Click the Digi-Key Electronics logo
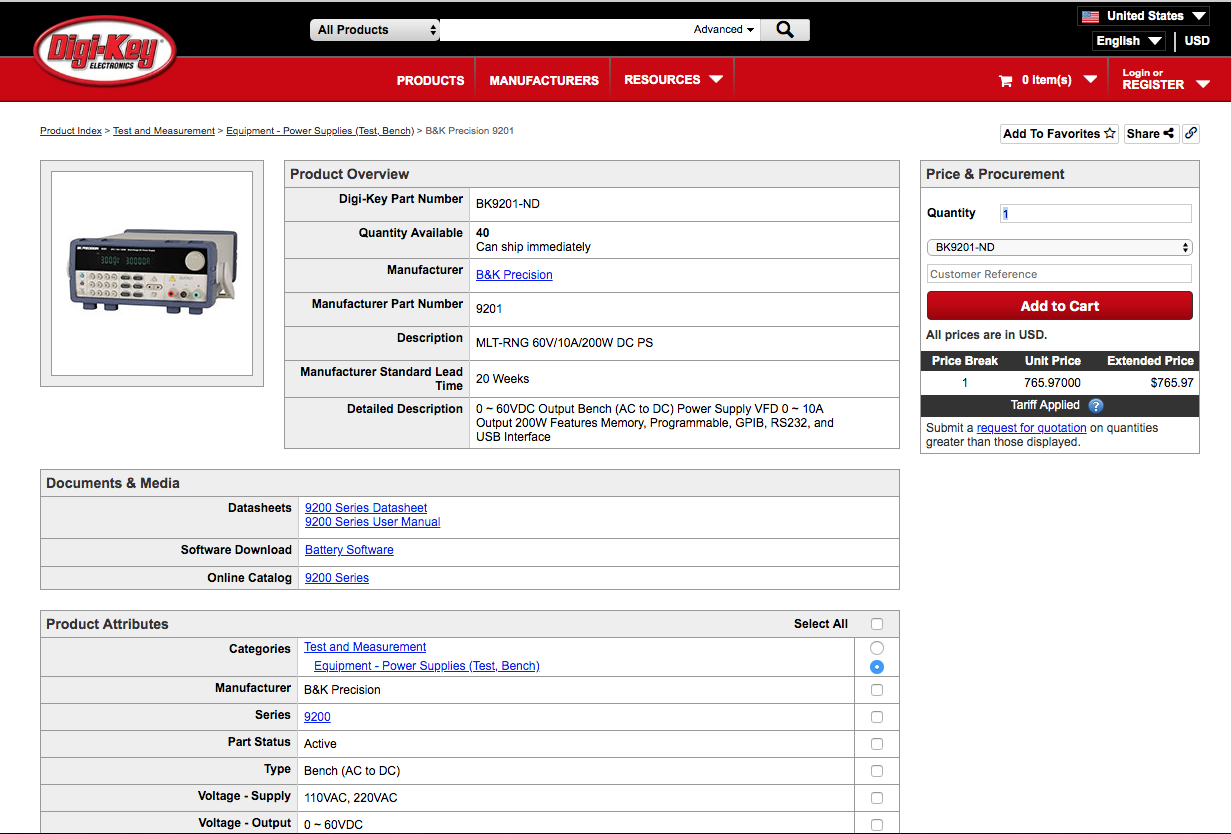The height and width of the screenshot is (834, 1231). tap(105, 52)
